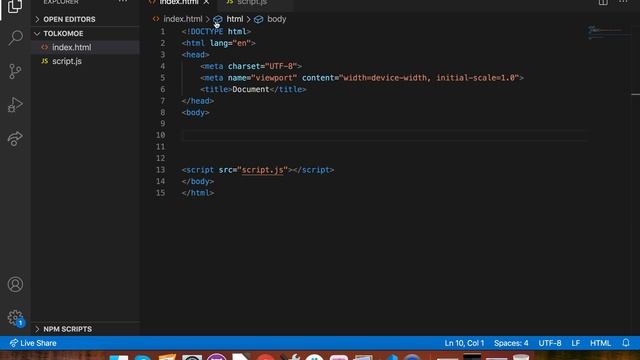Open the editor More Actions ellipsis
Image resolution: width=640 pixels, height=360 pixels.
point(623,2)
